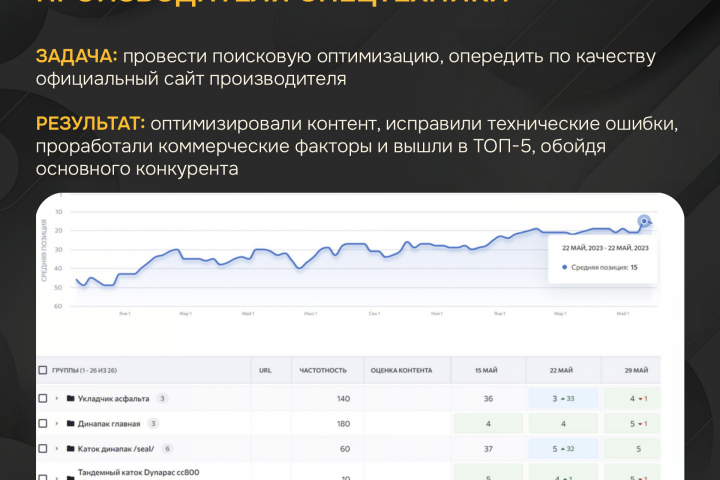The height and width of the screenshot is (480, 720).
Task: Sort by the ЧАСТОТНОСТЬ column header
Action: (323, 370)
